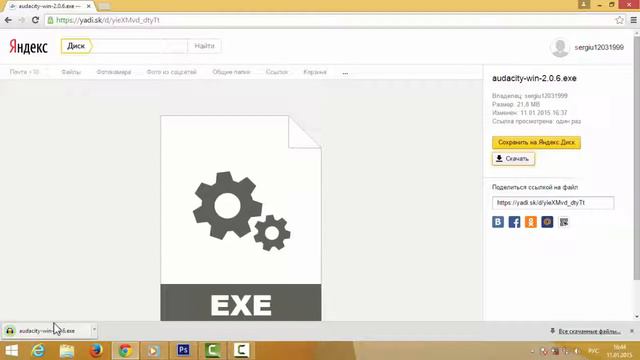Click in the Yandex search field
This screenshot has width=640, height=360.
pos(139,46)
